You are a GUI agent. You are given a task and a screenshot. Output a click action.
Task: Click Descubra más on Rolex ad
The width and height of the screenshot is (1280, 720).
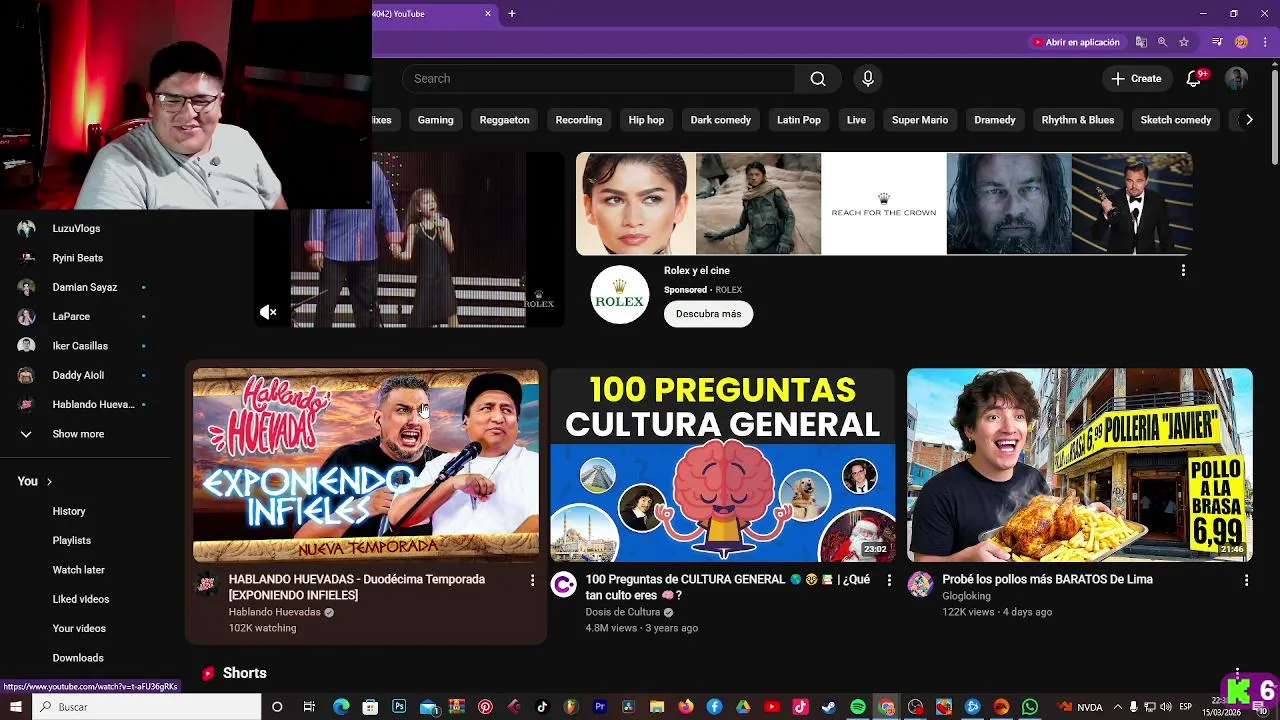click(708, 314)
